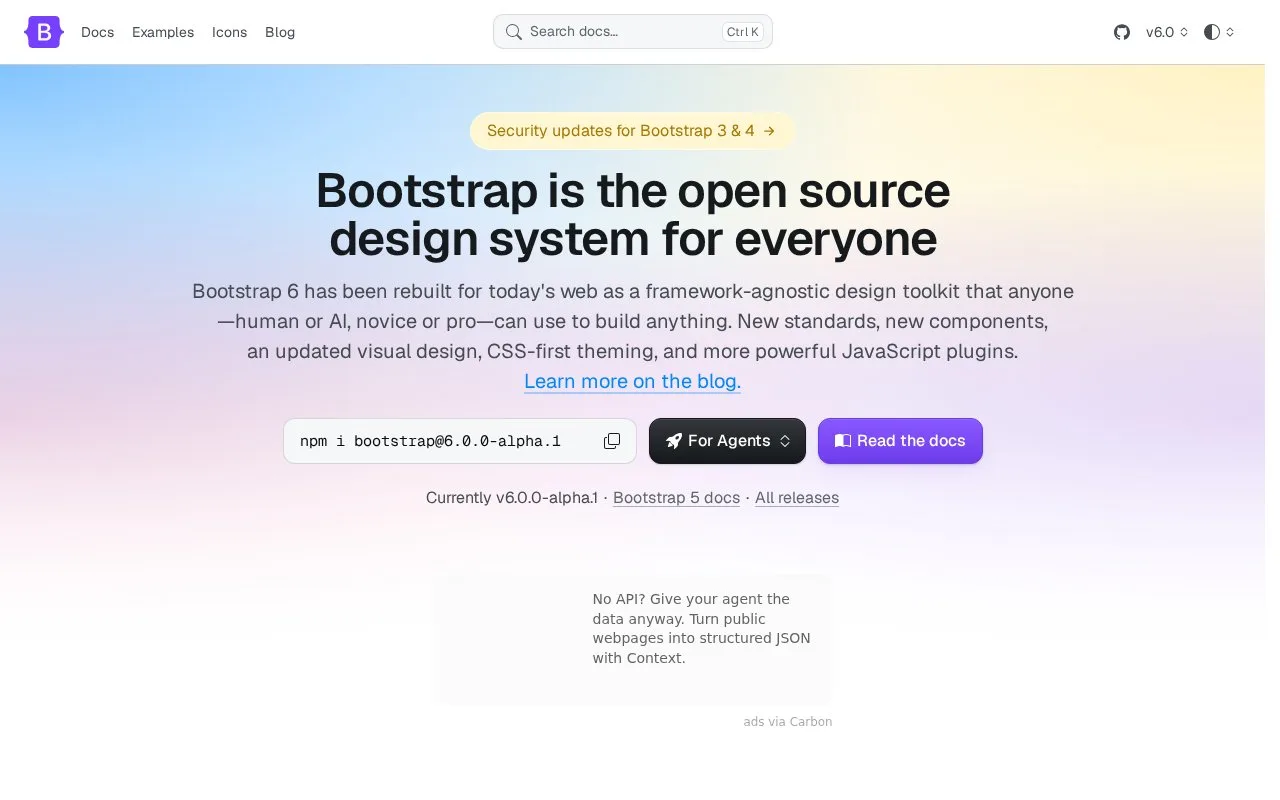Click the Currently v6.0.0-alpha.1 text
1280x800 pixels.
click(x=511, y=498)
